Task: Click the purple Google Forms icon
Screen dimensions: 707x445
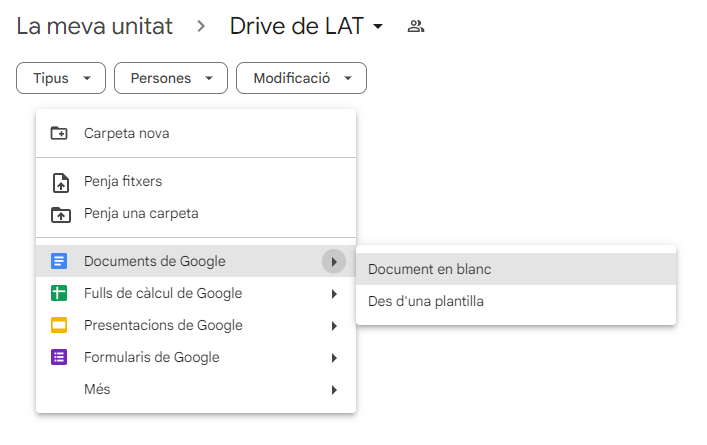Action: tap(59, 358)
